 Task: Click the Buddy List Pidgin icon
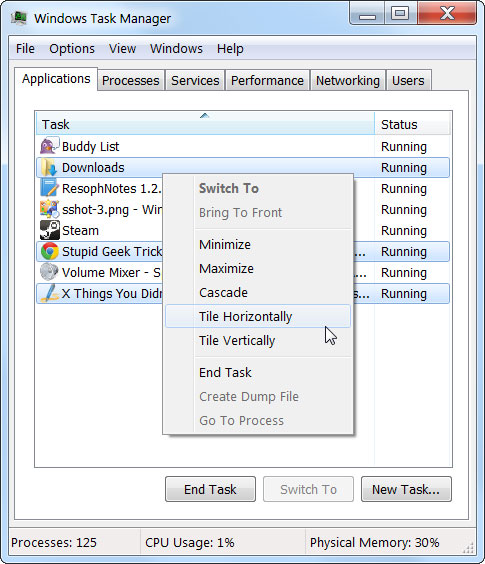pos(49,146)
